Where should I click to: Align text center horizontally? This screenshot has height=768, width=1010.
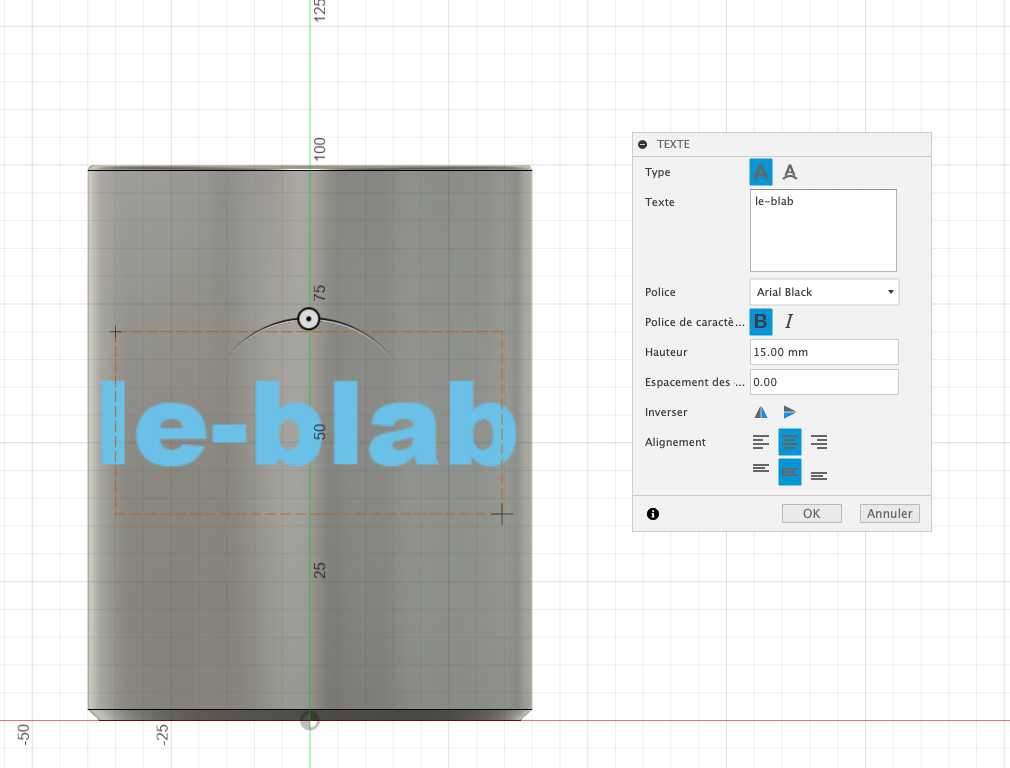(790, 442)
